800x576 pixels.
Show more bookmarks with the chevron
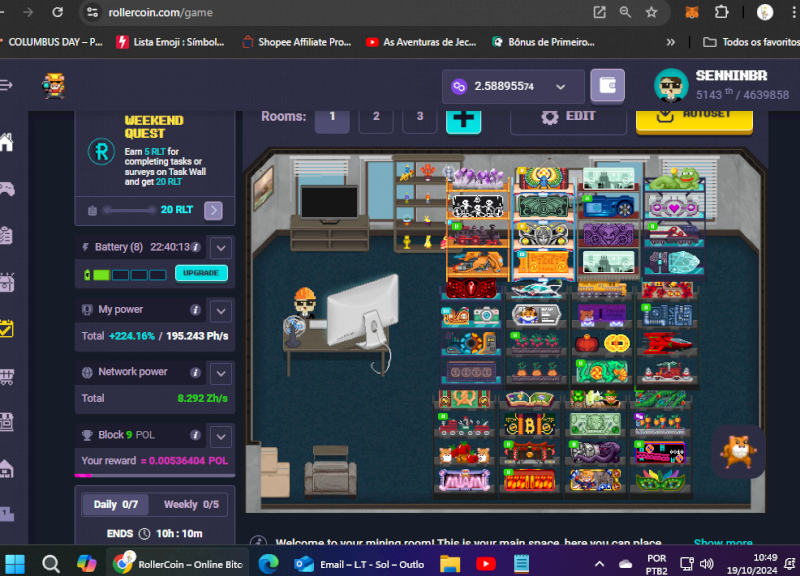point(670,42)
